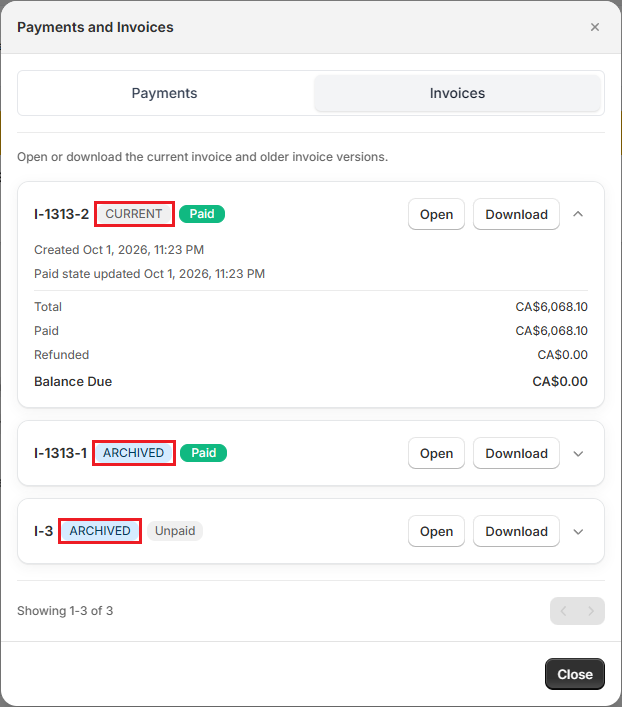Click the ARCHIVED badge on I-3
The width and height of the screenshot is (622, 707).
pos(100,531)
